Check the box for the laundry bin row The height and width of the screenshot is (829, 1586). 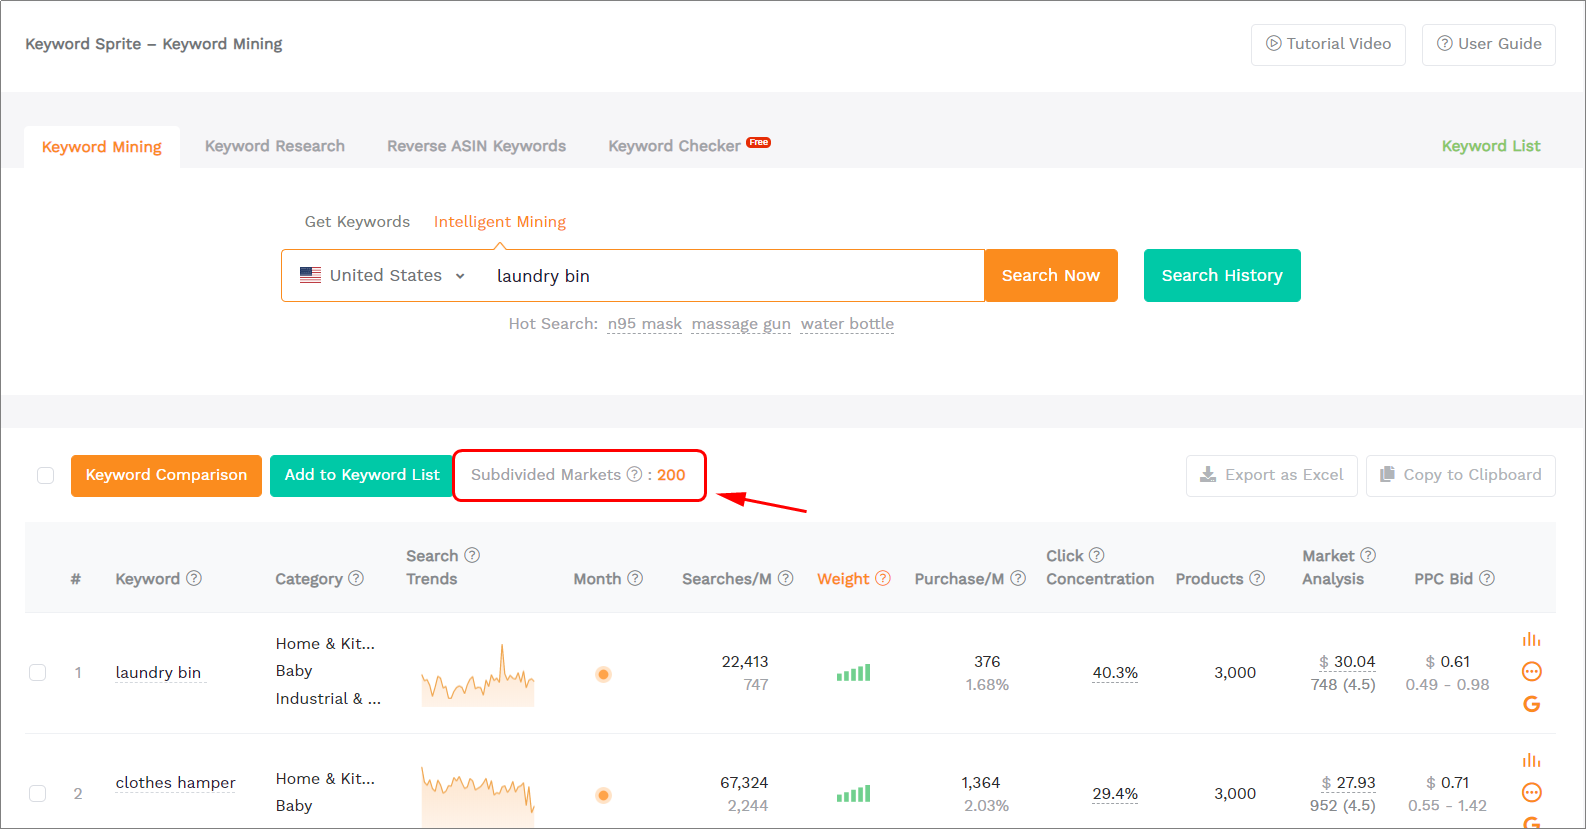point(38,673)
